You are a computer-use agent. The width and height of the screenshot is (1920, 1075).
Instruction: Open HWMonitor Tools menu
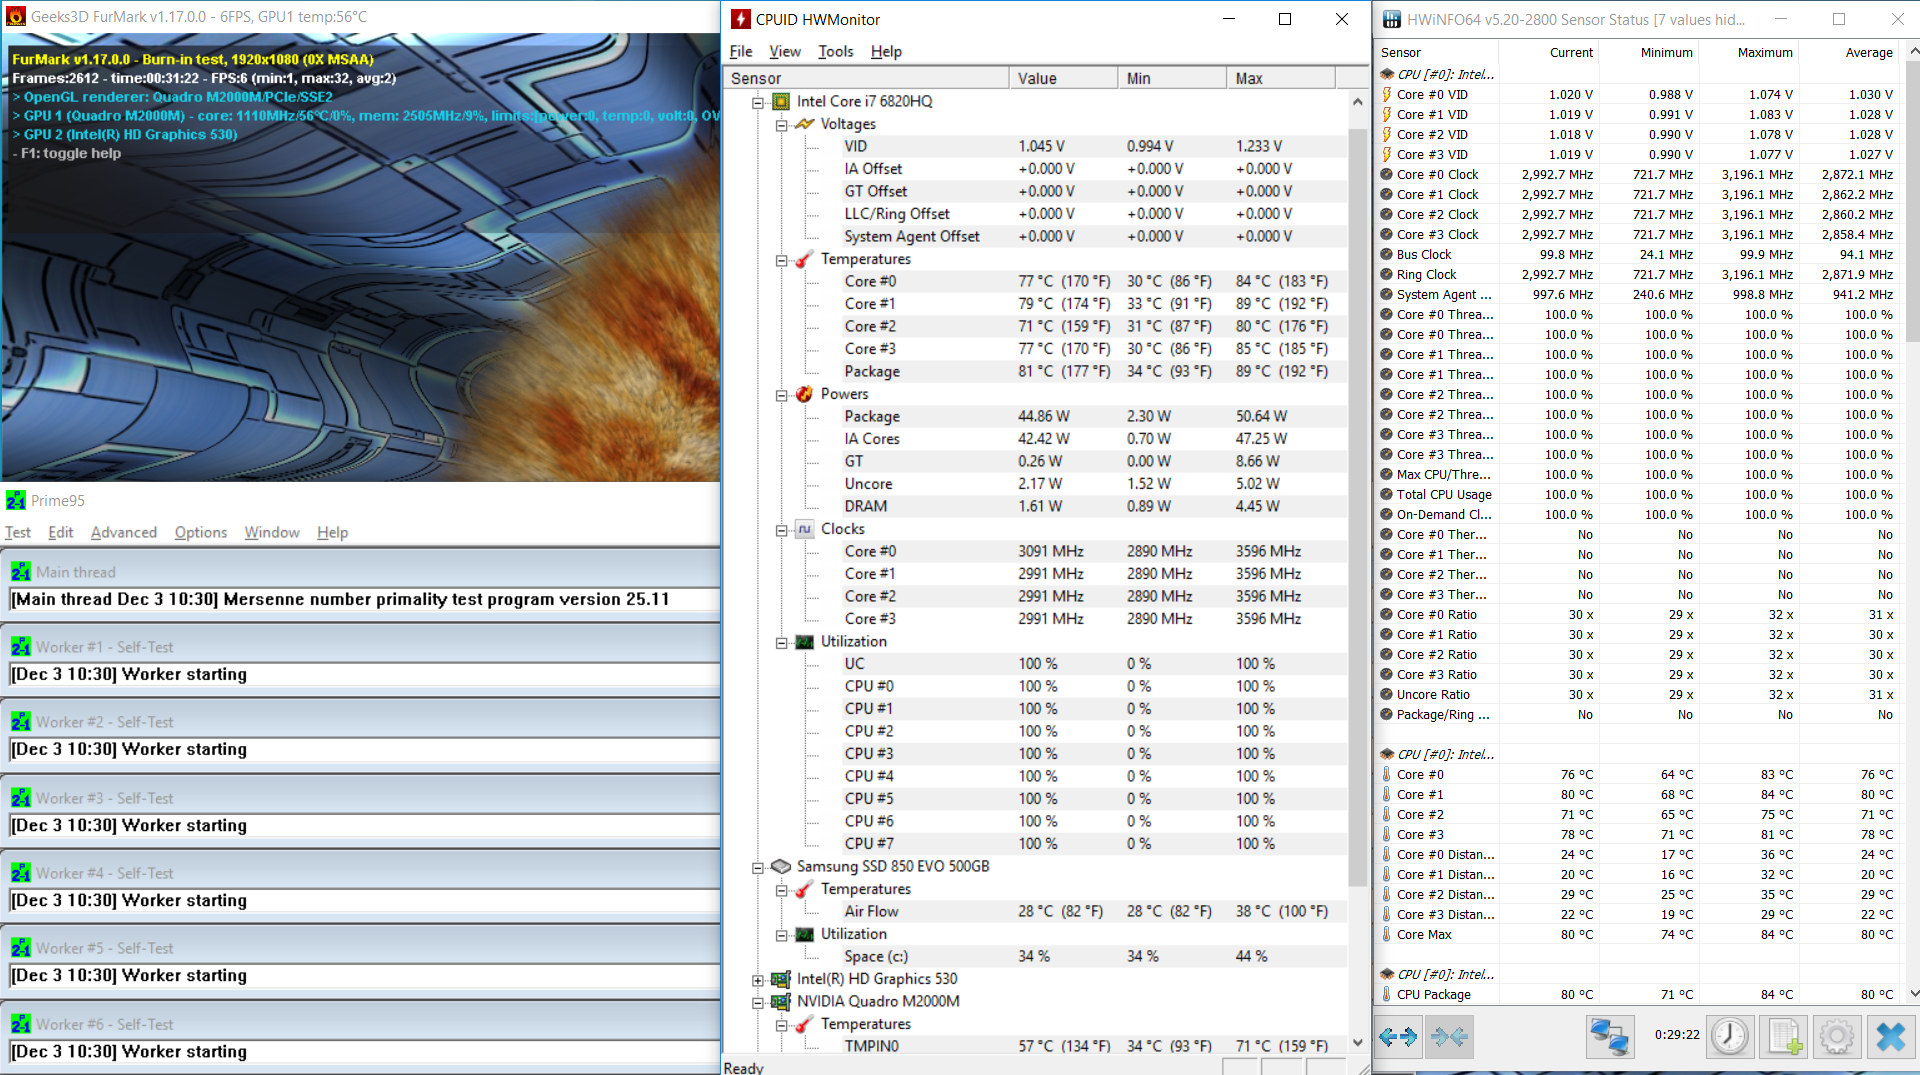pos(836,51)
